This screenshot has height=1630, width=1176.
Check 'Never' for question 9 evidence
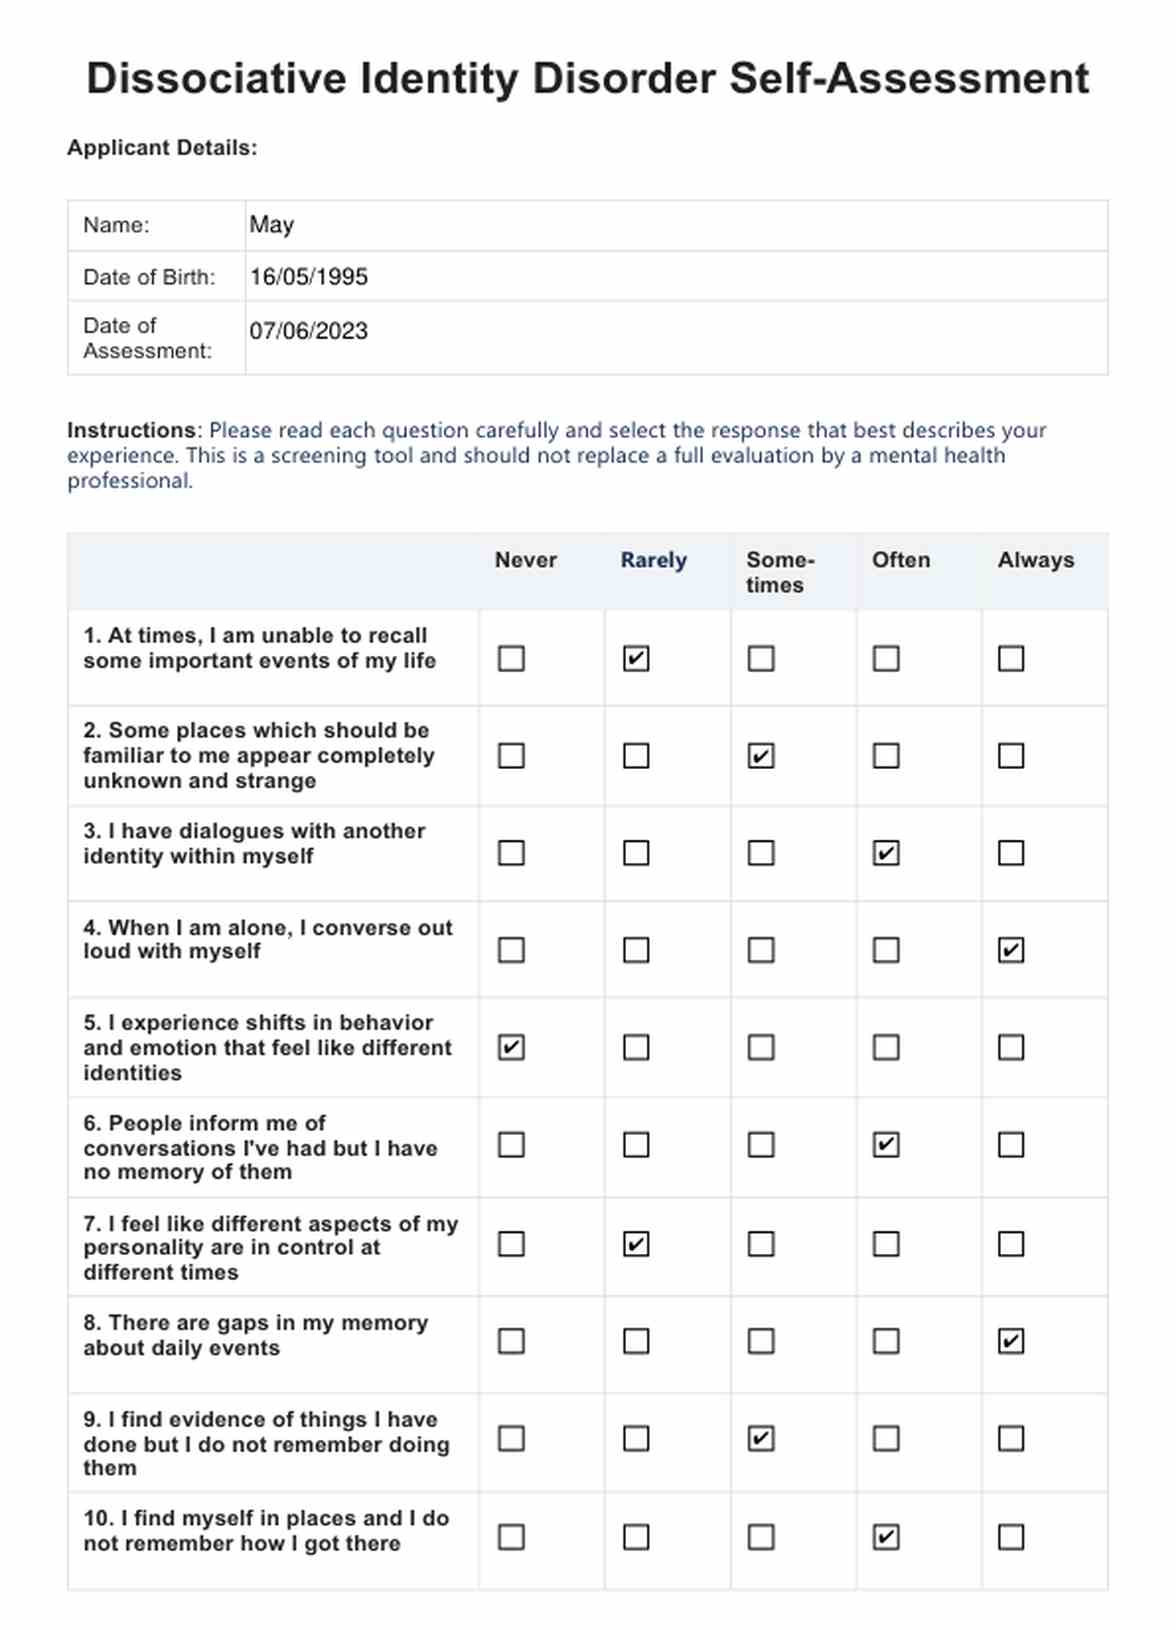pos(511,1438)
